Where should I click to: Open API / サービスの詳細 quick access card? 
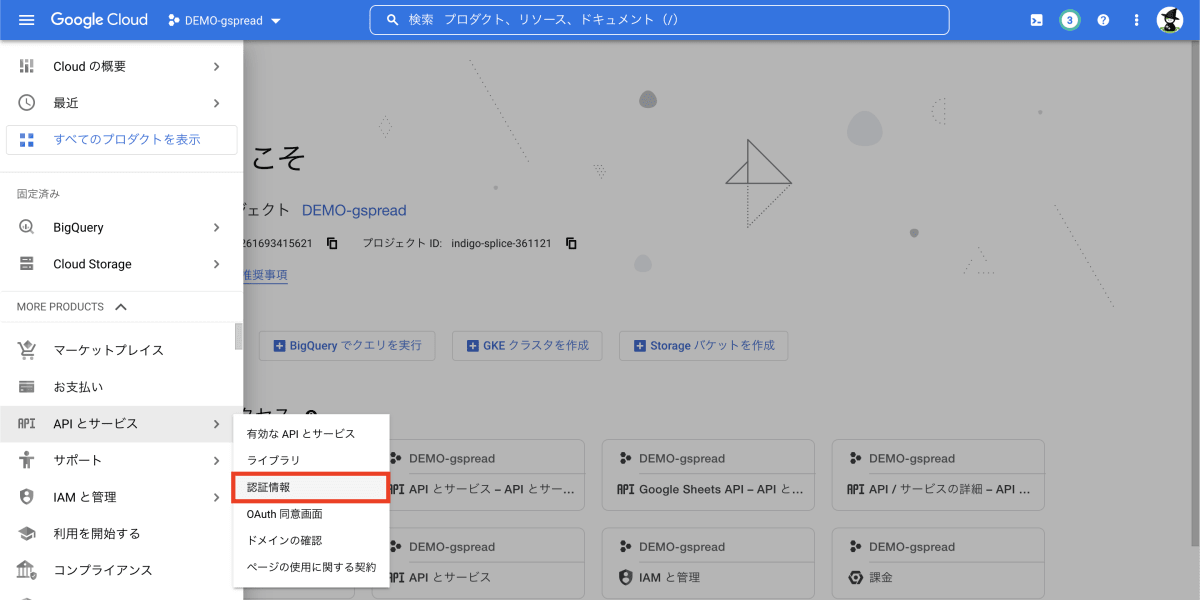click(x=938, y=474)
